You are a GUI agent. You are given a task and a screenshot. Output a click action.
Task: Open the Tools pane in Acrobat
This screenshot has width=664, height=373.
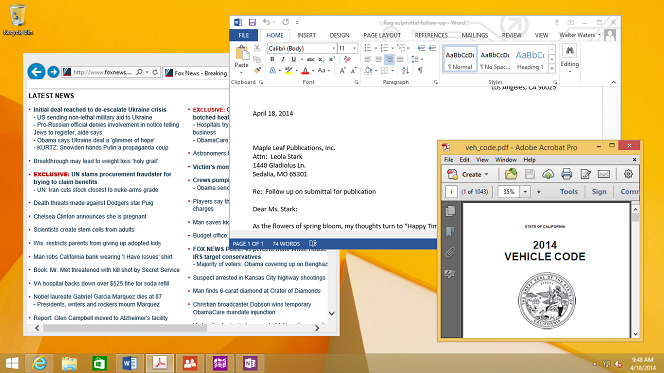569,192
